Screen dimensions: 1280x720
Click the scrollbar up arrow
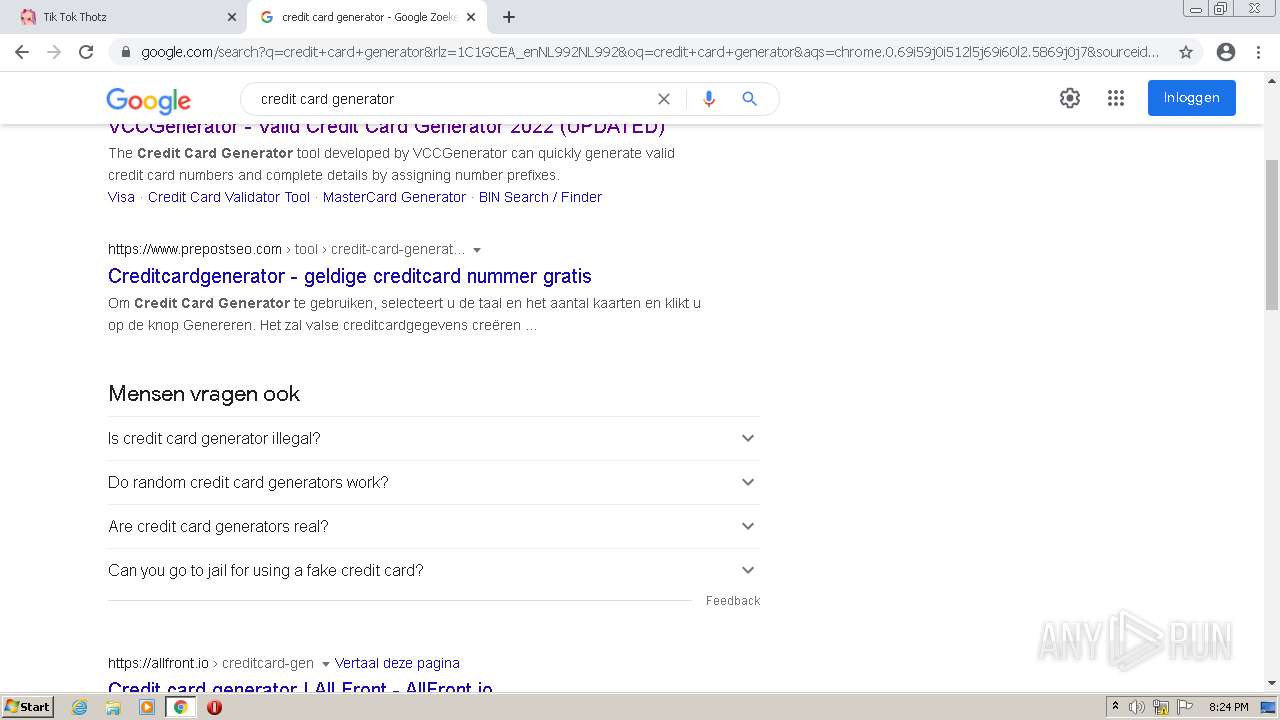[1272, 79]
